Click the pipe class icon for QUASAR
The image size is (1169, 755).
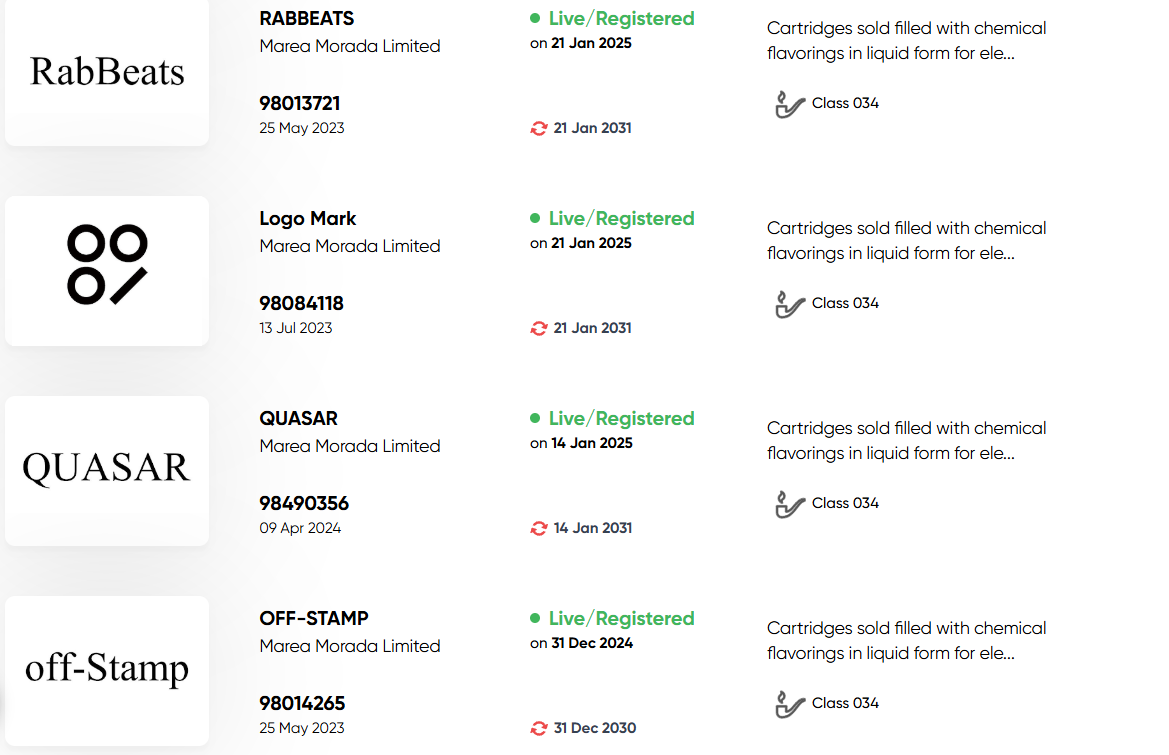tap(790, 504)
